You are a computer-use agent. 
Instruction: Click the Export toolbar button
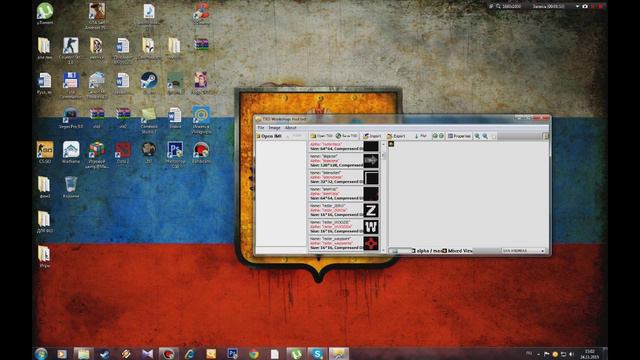pos(396,136)
